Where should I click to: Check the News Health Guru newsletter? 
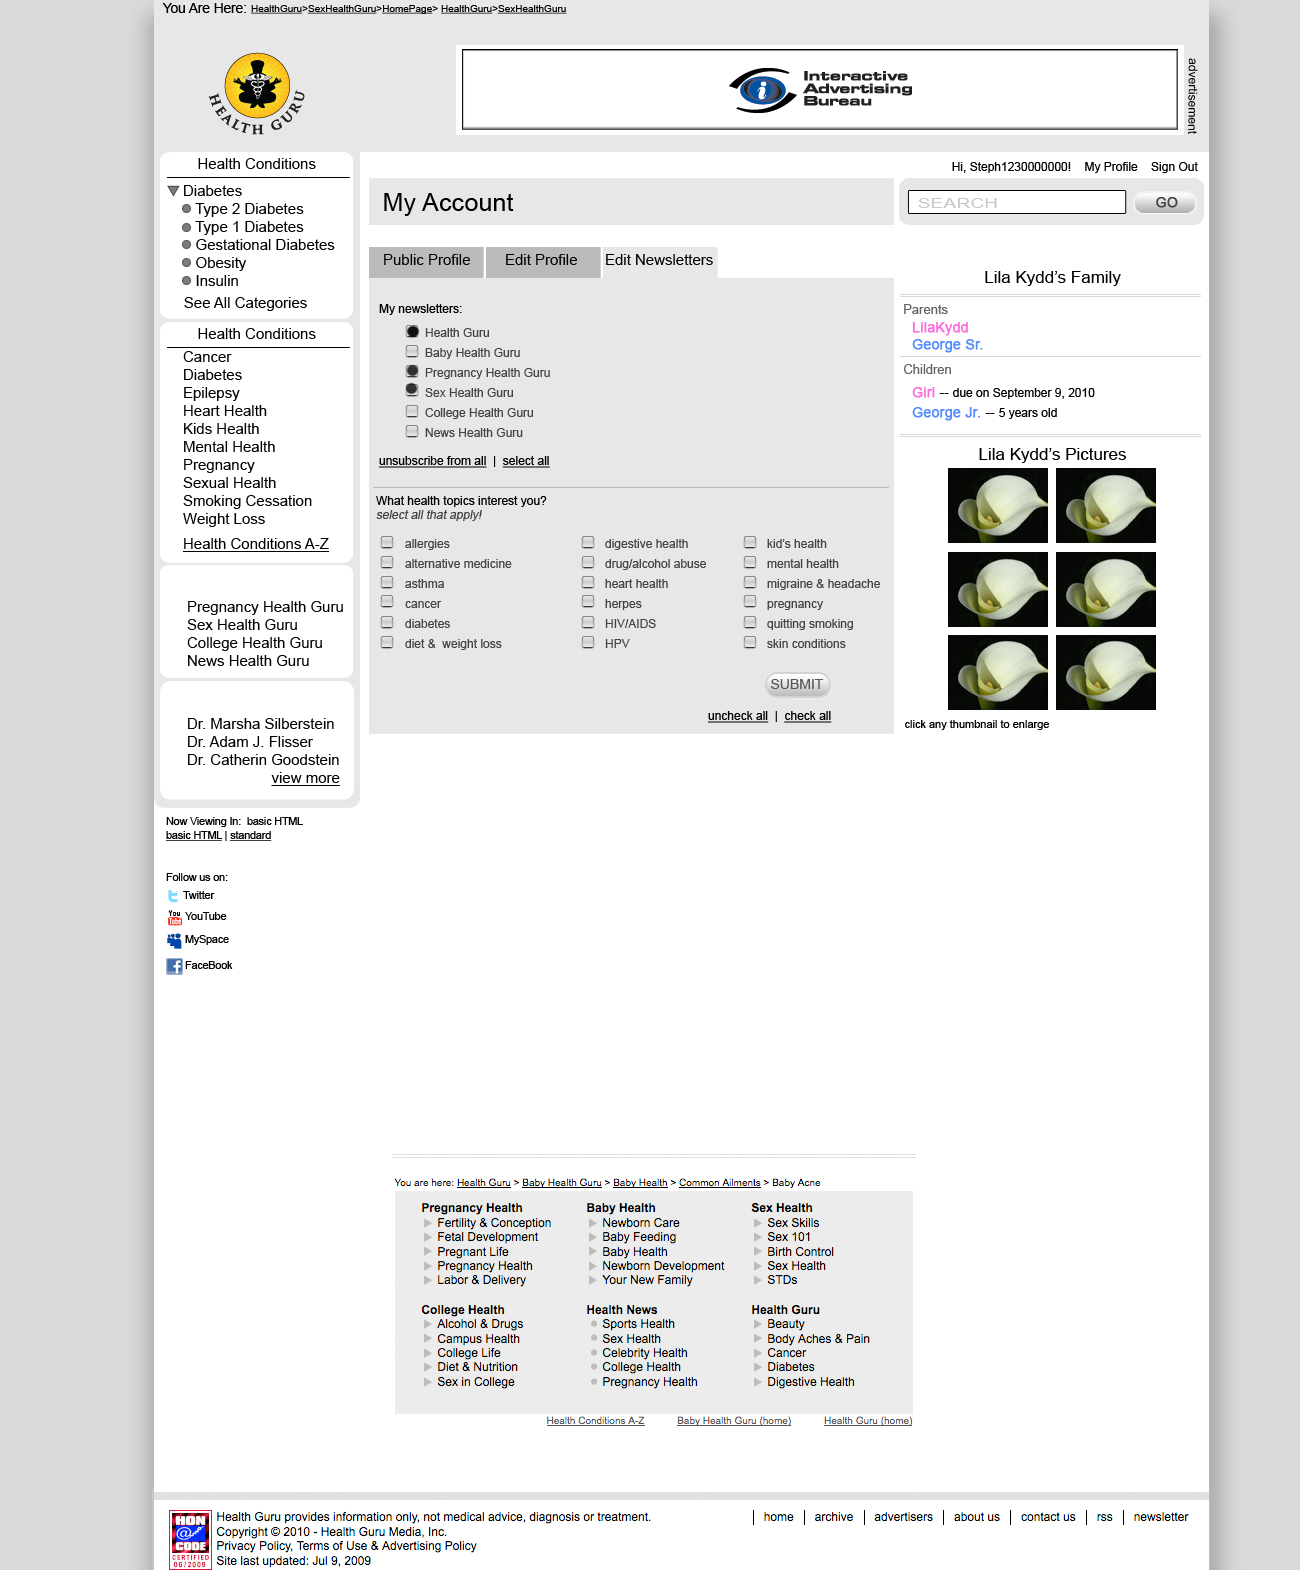click(412, 431)
